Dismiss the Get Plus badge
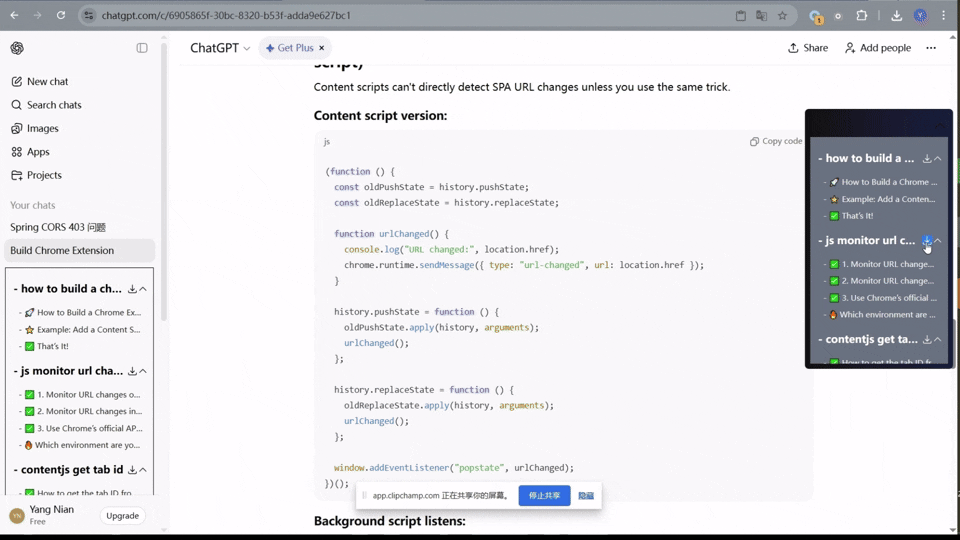This screenshot has width=960, height=540. [x=321, y=48]
